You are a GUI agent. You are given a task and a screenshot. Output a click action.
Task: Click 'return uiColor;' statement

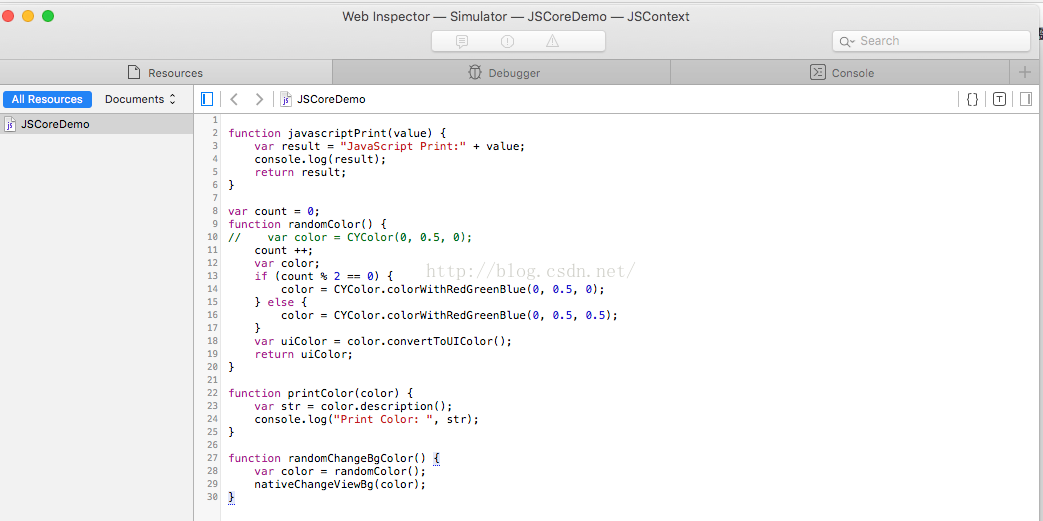click(x=304, y=355)
